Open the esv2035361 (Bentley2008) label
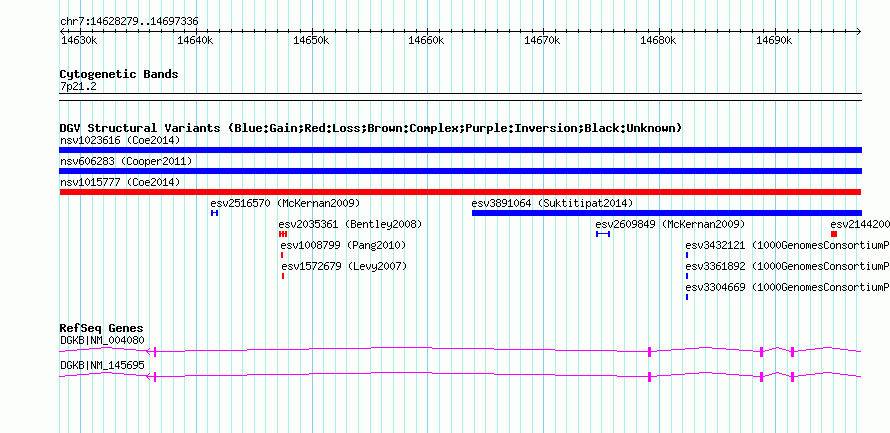This screenshot has height=433, width=890. point(350,224)
